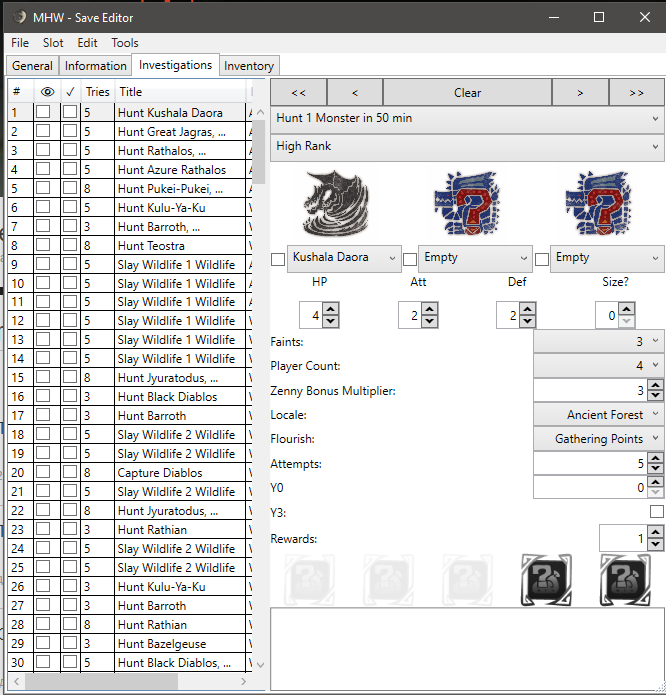Click the Zenny Bonus Multiplier input field
666x695 pixels.
pos(590,390)
